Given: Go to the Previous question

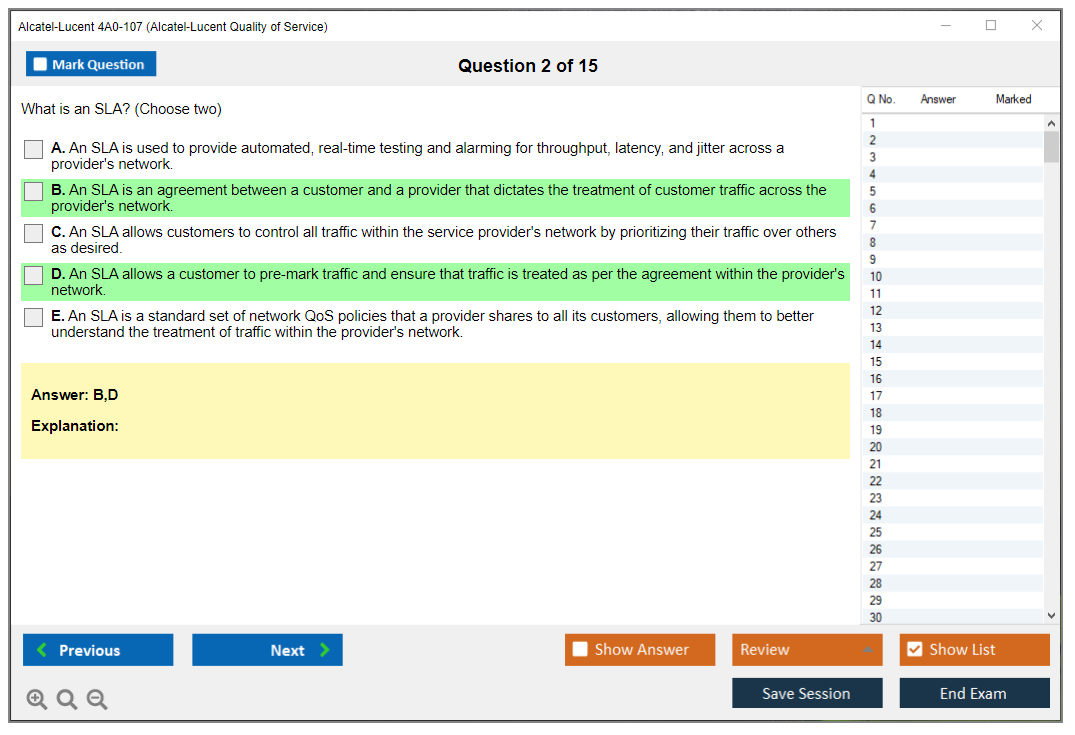Looking at the screenshot, I should [x=98, y=650].
